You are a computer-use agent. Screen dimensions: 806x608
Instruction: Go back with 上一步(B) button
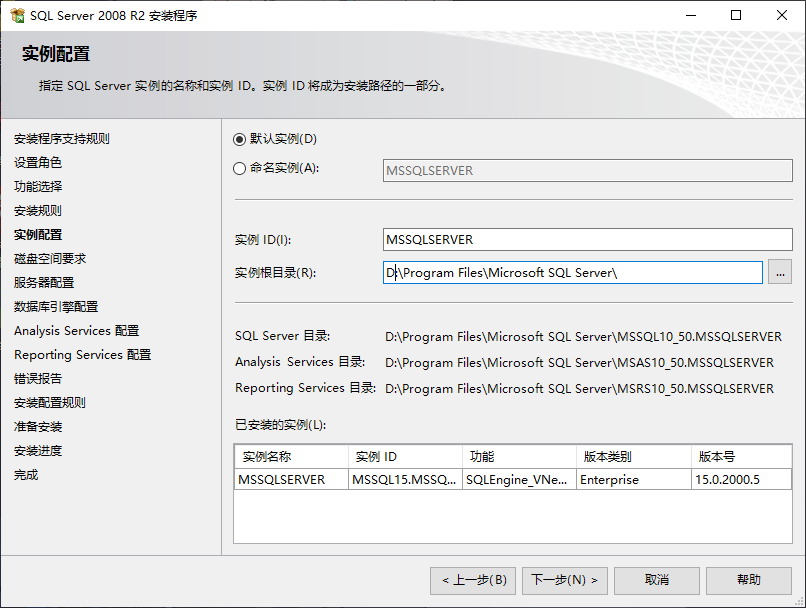coord(473,580)
